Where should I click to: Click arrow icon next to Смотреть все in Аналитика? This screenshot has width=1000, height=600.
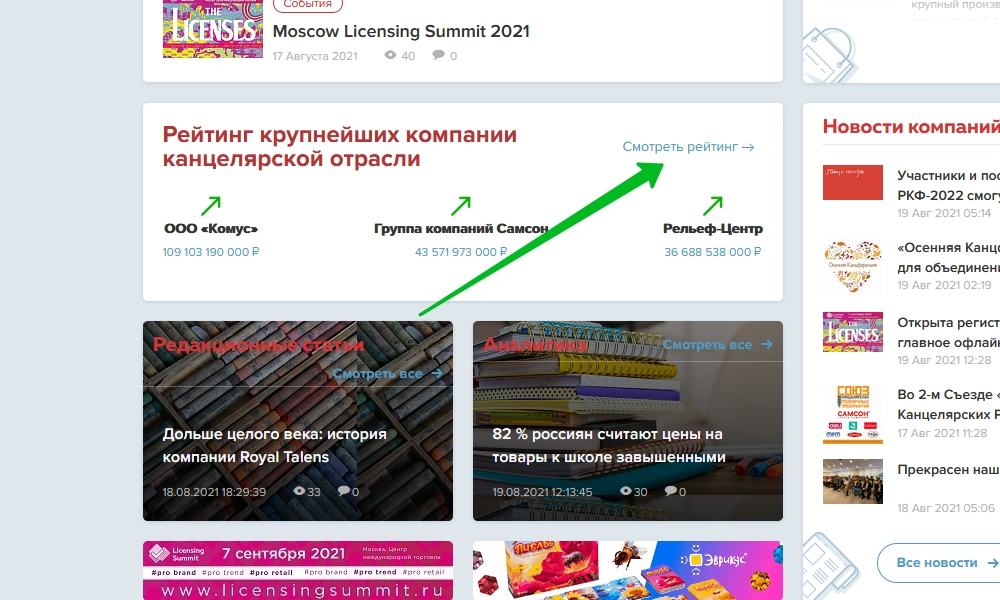pyautogui.click(x=767, y=344)
